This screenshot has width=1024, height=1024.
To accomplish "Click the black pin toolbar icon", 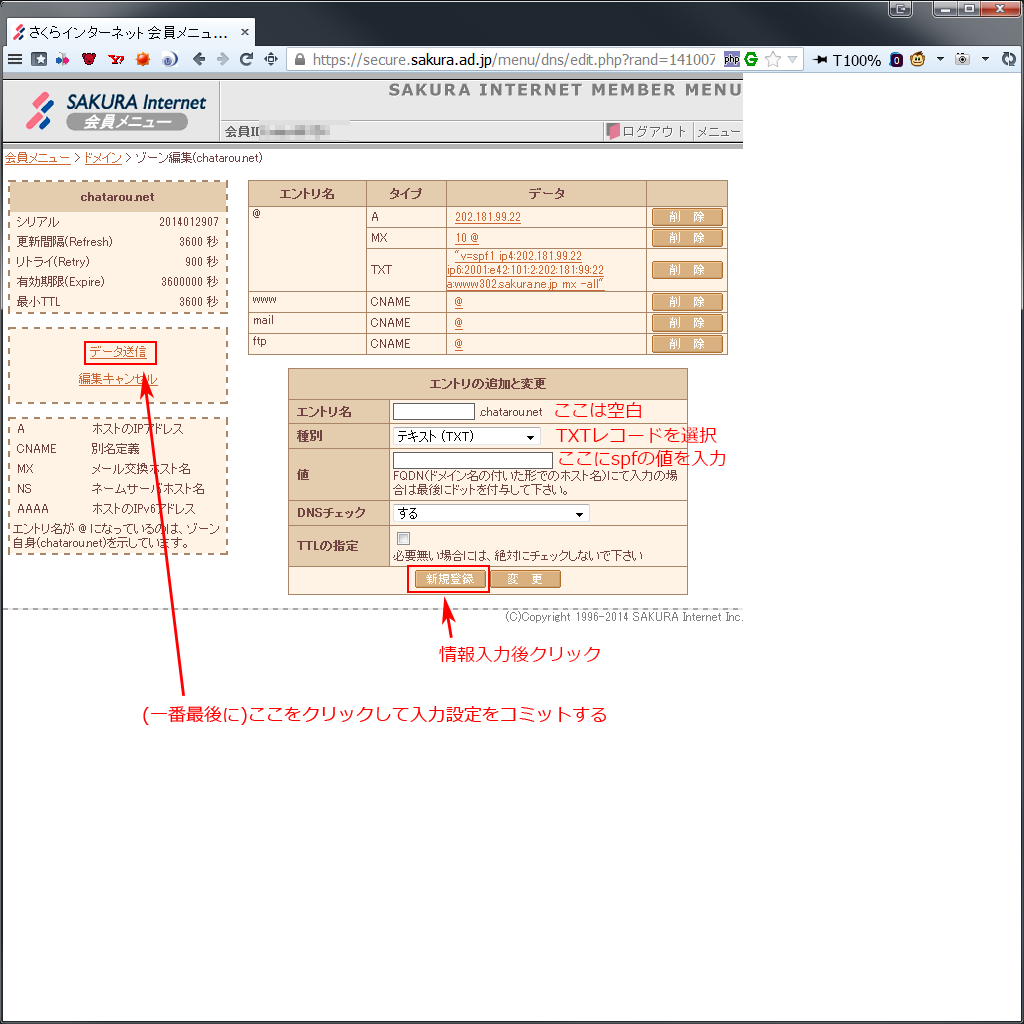I will click(x=820, y=59).
